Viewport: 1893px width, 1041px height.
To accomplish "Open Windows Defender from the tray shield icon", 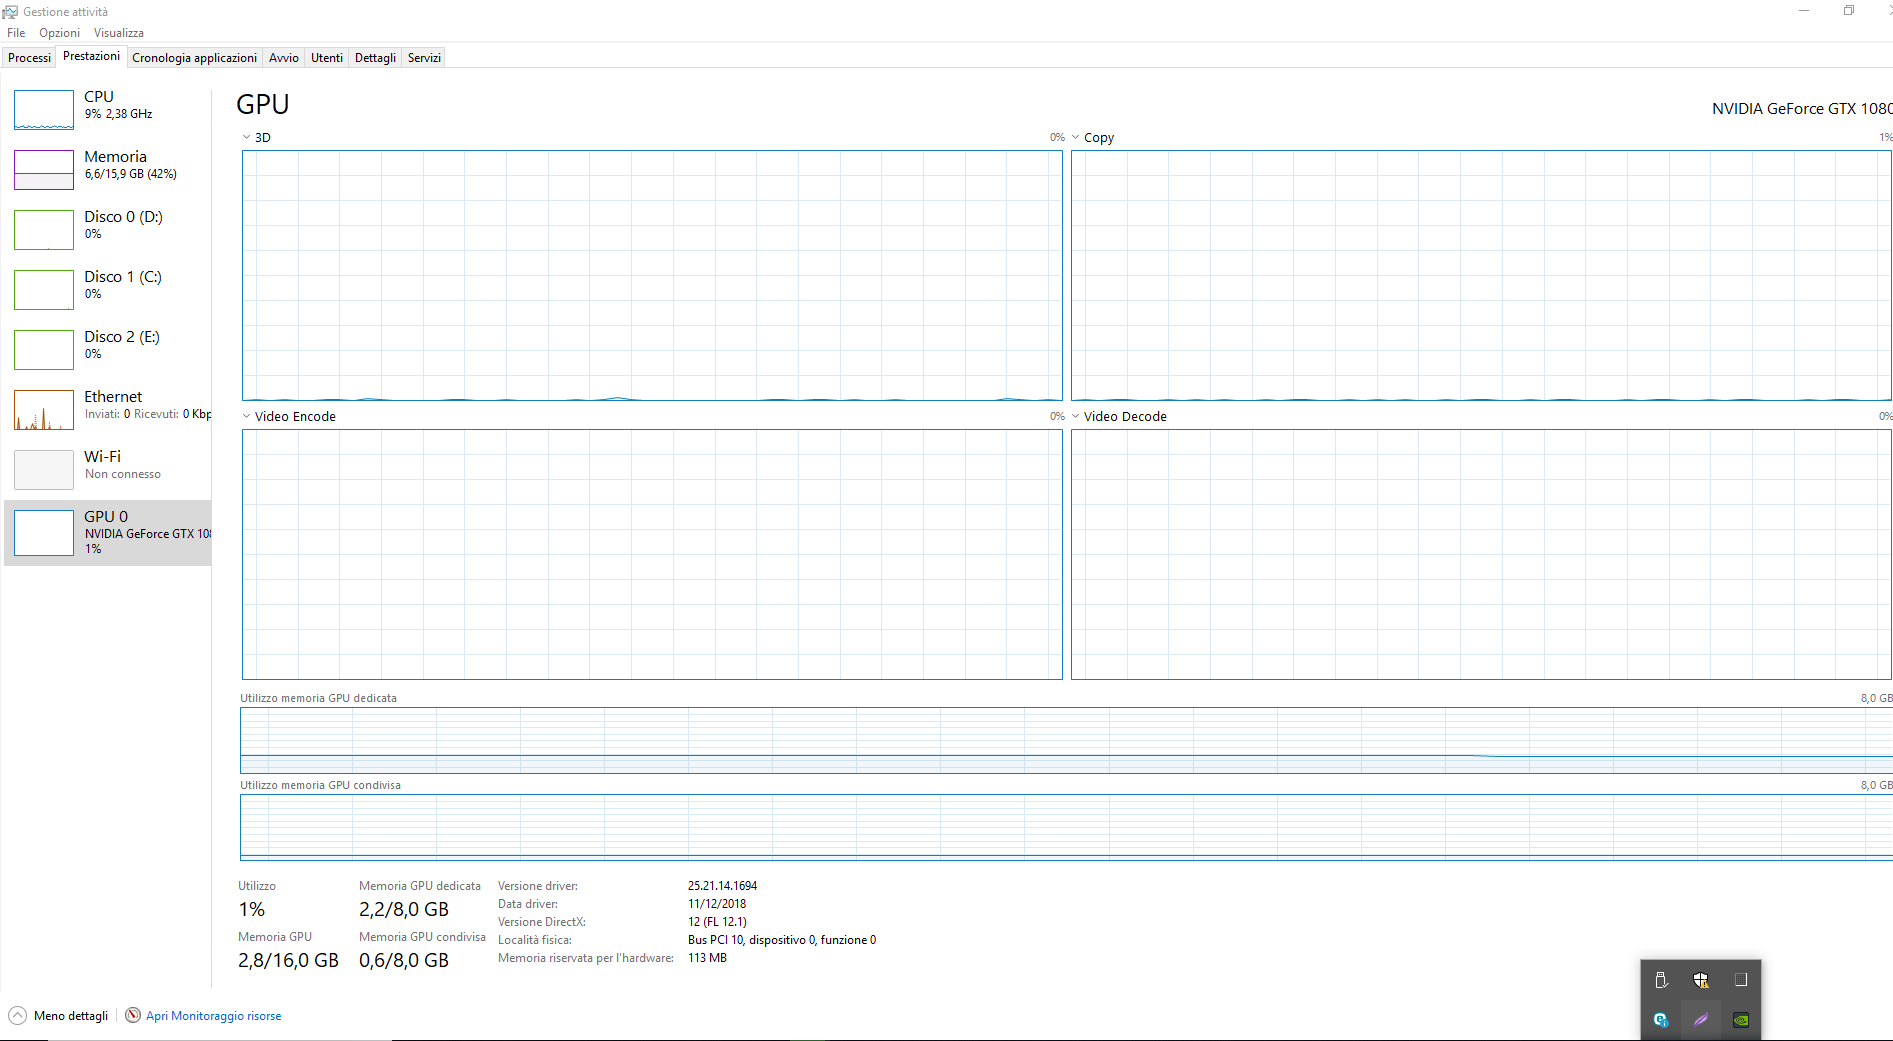I will click(x=1702, y=981).
